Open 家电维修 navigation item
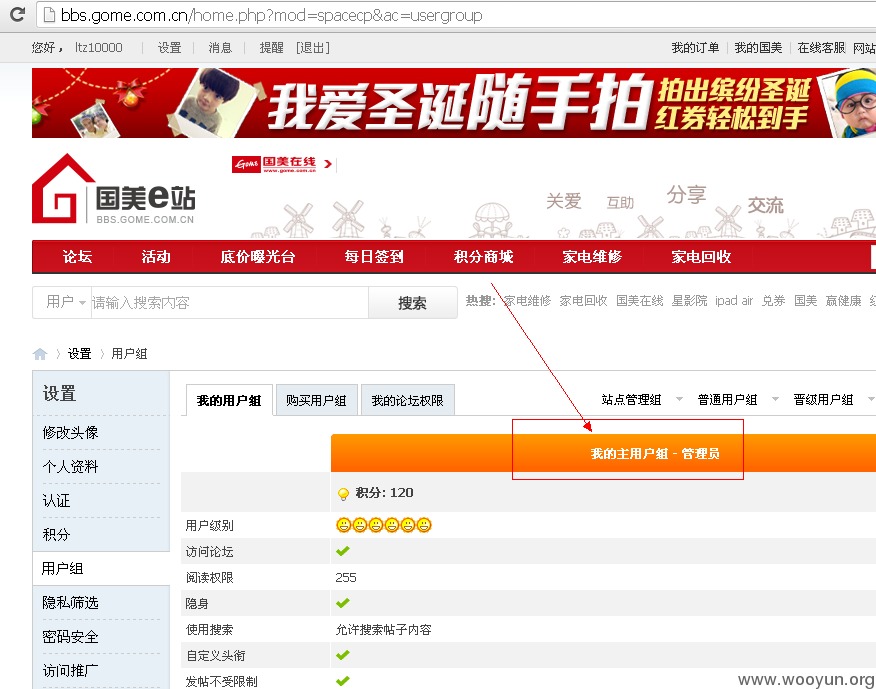Image resolution: width=876 pixels, height=689 pixels. click(x=592, y=256)
